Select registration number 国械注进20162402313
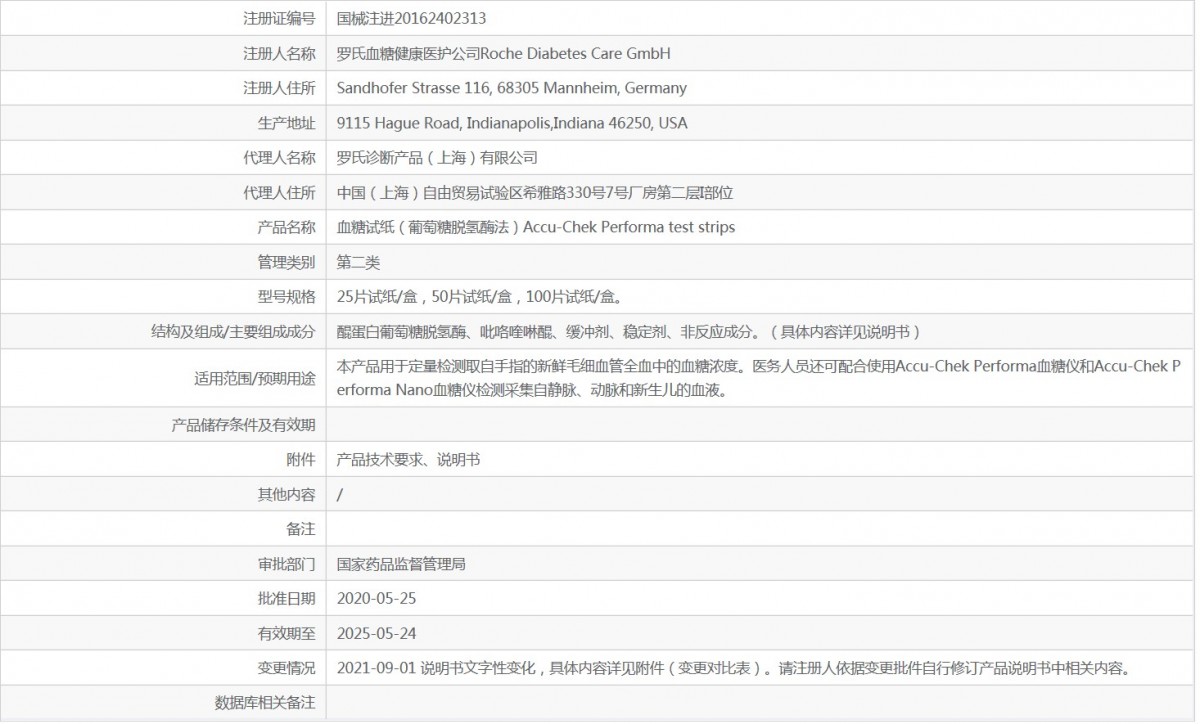 [412, 18]
